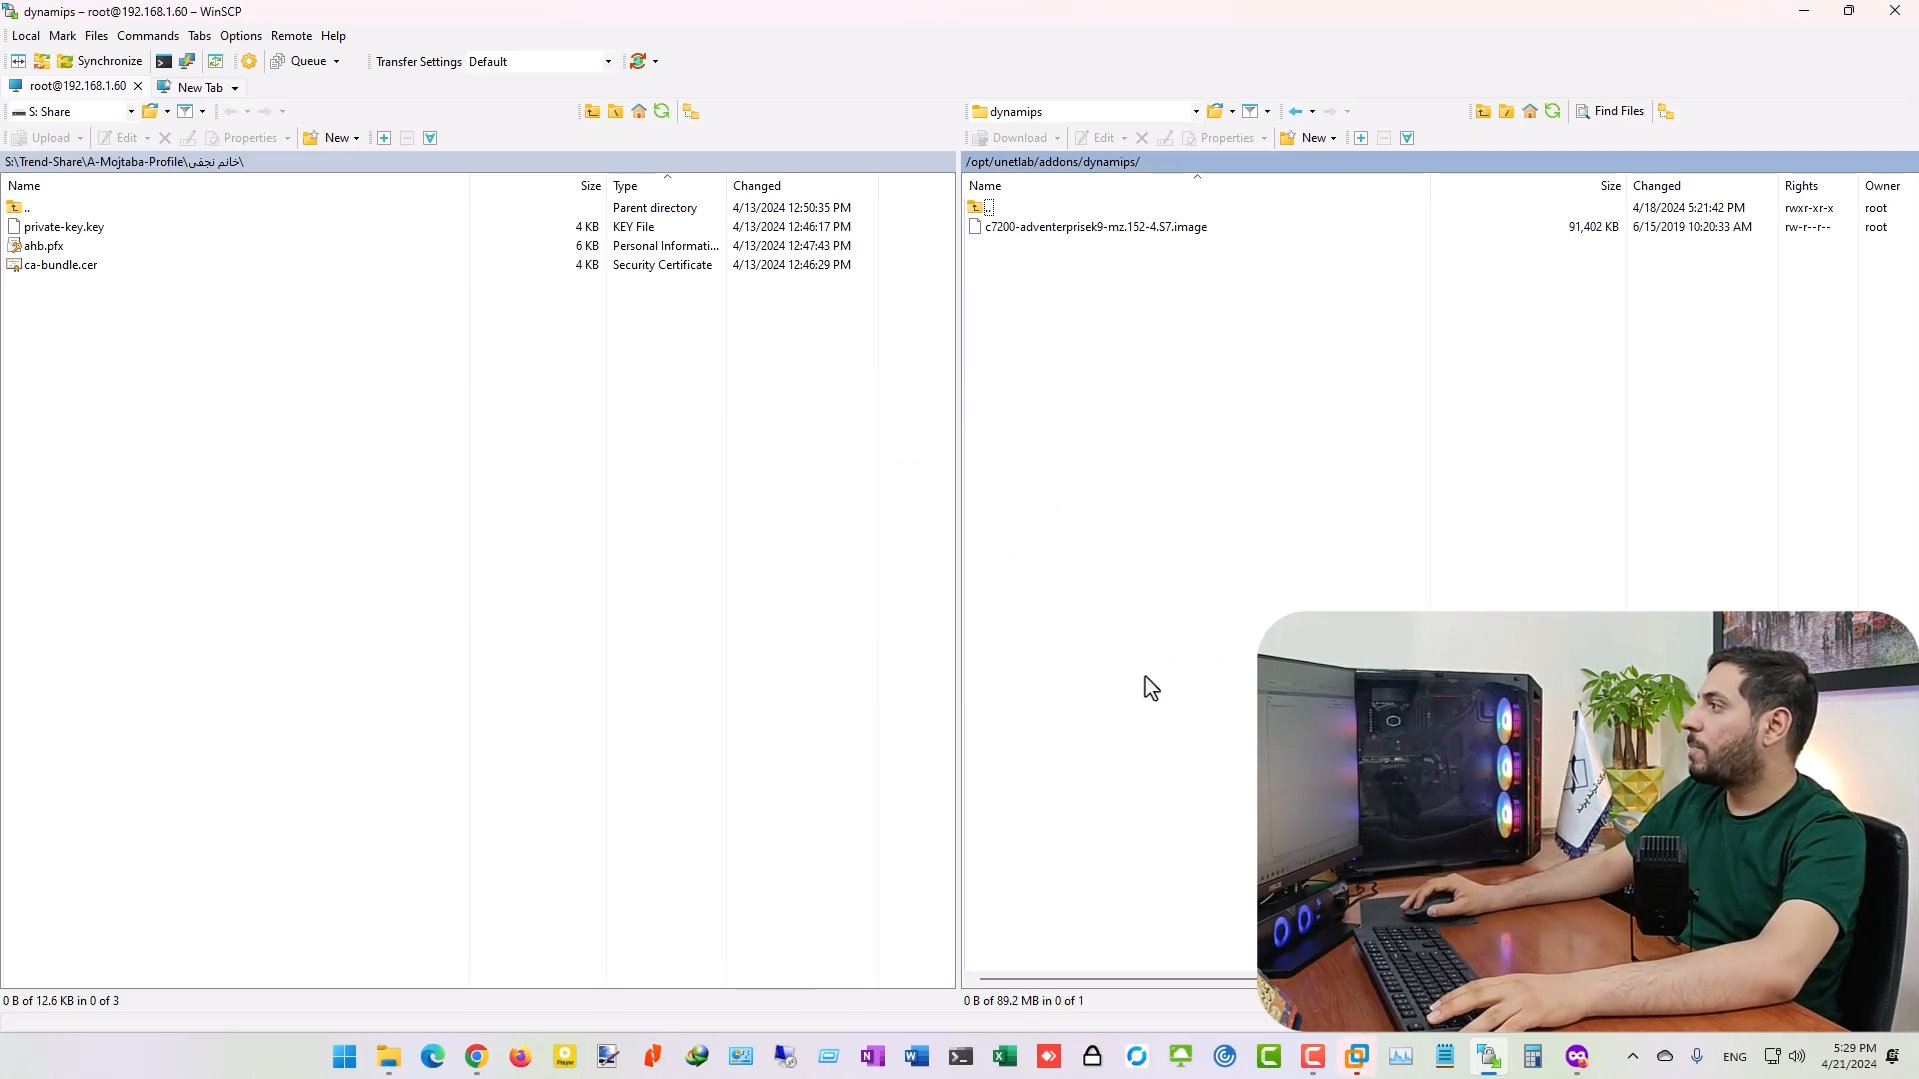Click the Queue button
Image resolution: width=1919 pixels, height=1079 pixels.
(299, 61)
